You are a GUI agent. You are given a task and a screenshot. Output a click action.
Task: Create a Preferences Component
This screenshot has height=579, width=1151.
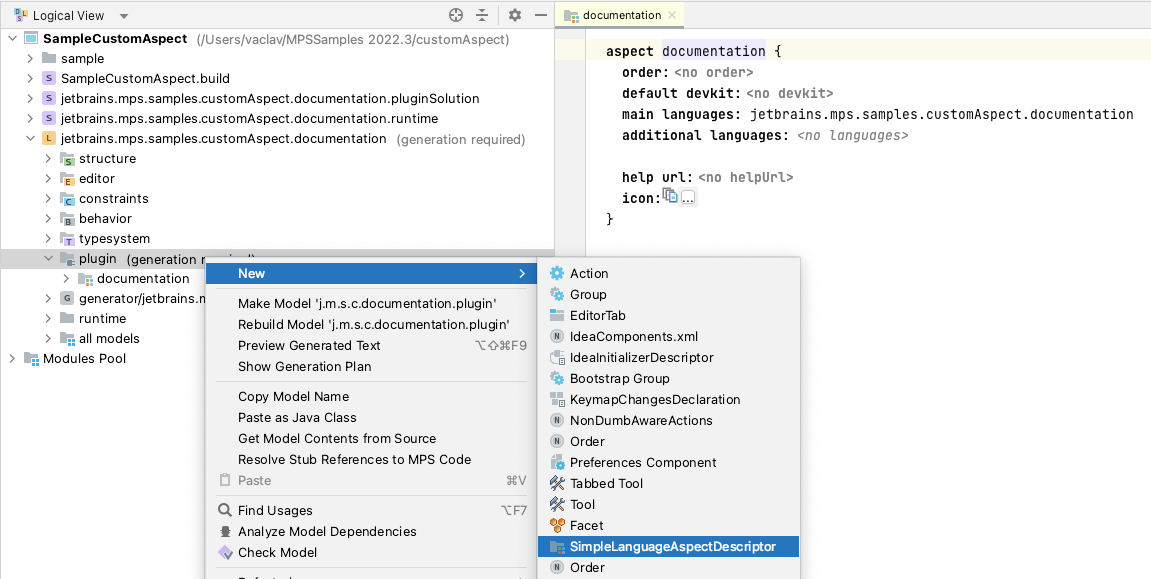(x=644, y=462)
